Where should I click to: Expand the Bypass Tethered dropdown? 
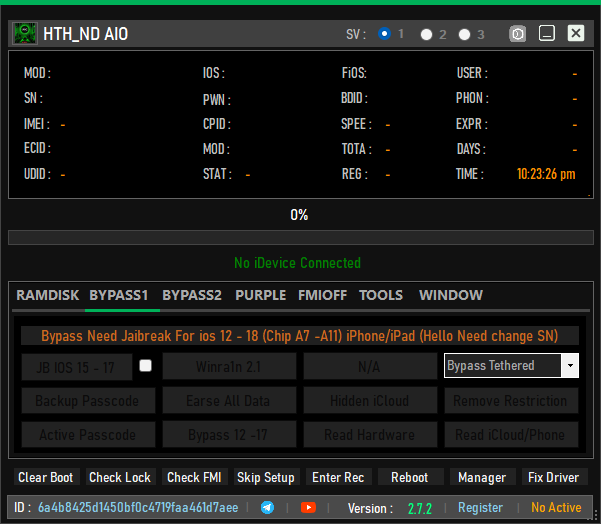tap(570, 366)
